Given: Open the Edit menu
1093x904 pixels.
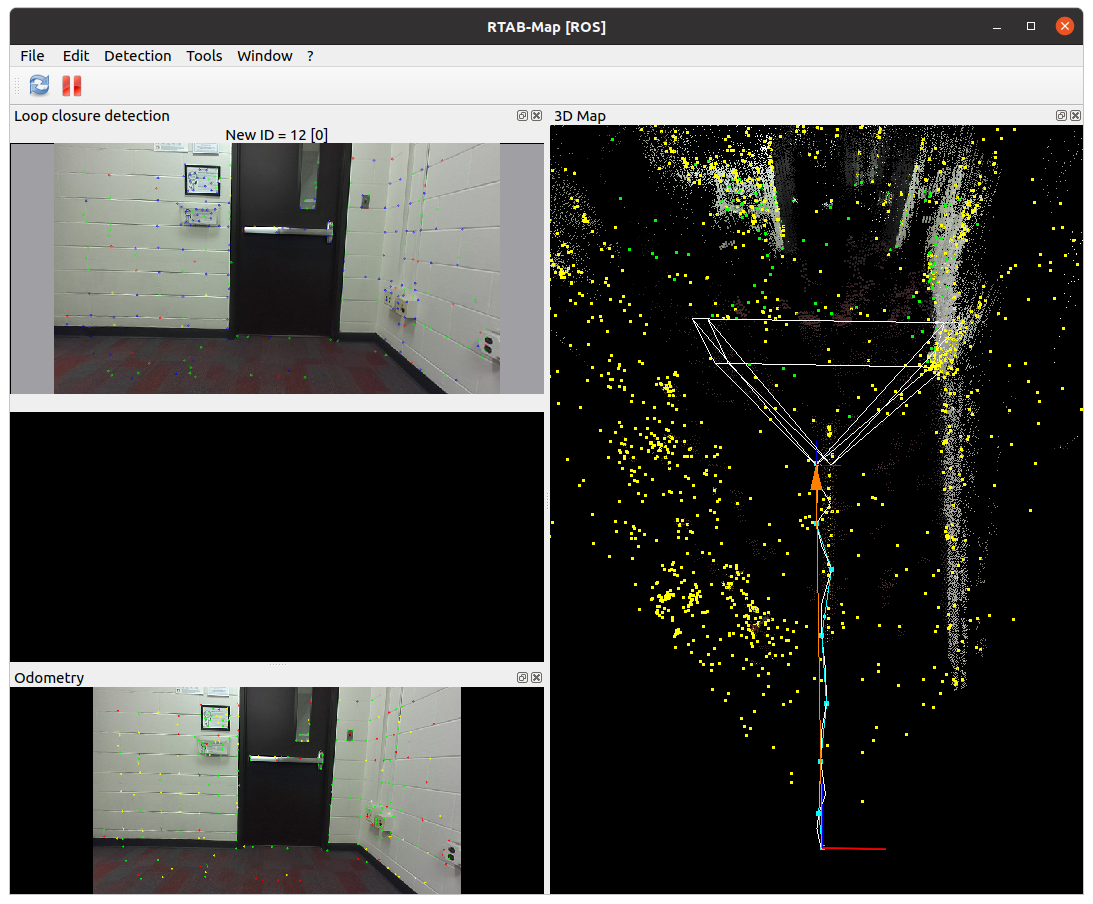Looking at the screenshot, I should click(x=76, y=56).
